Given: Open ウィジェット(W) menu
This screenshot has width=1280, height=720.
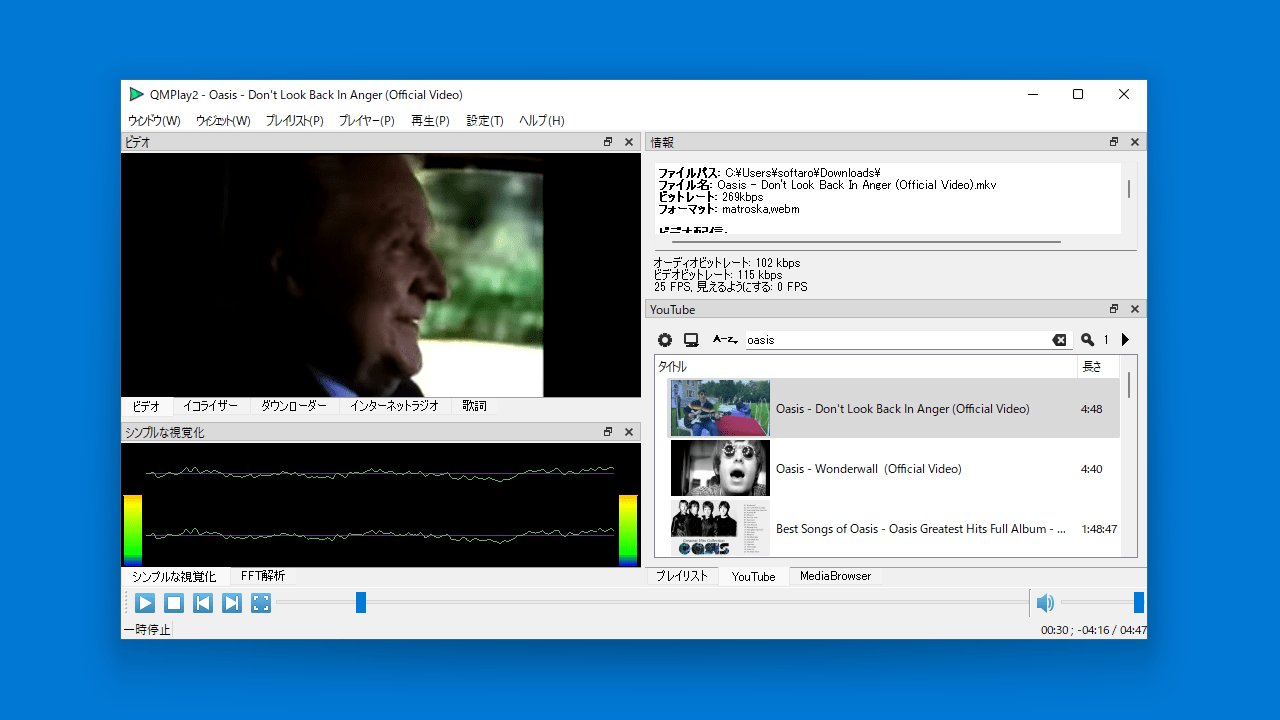Looking at the screenshot, I should click(223, 120).
